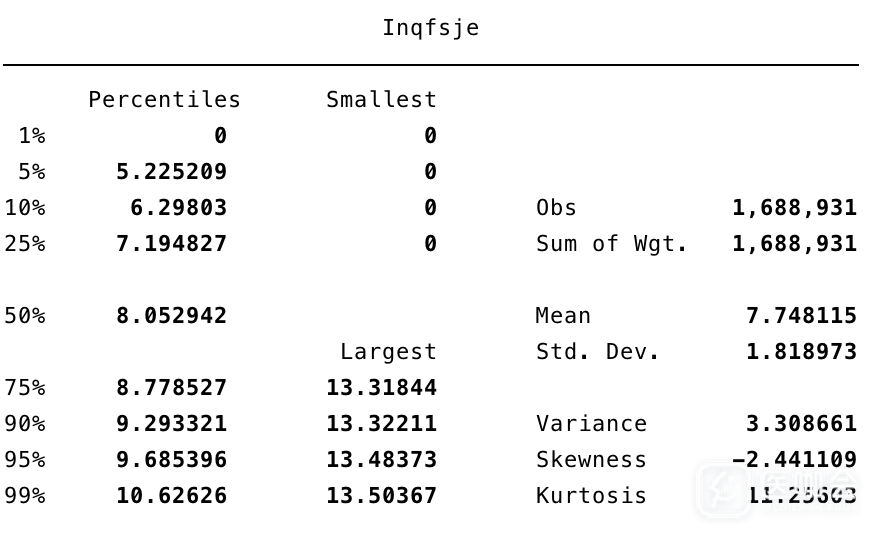Select the value 13.31844
This screenshot has height=538, width=886.
pos(381,388)
